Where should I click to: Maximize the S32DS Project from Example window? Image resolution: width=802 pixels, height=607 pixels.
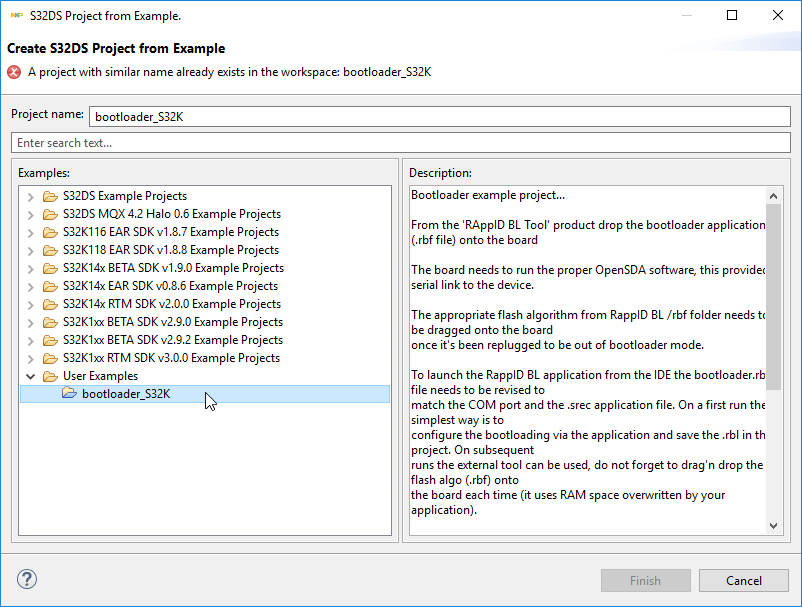(x=732, y=15)
